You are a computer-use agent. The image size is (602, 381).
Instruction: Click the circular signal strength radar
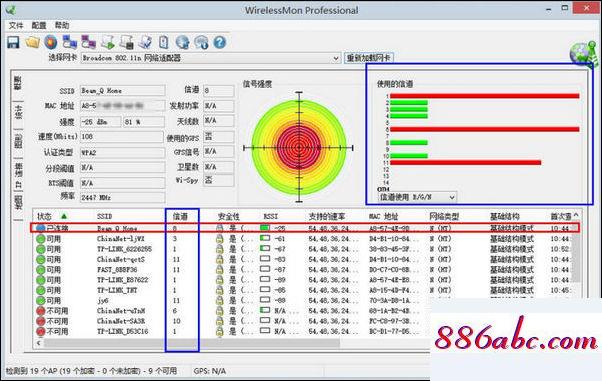pyautogui.click(x=299, y=147)
